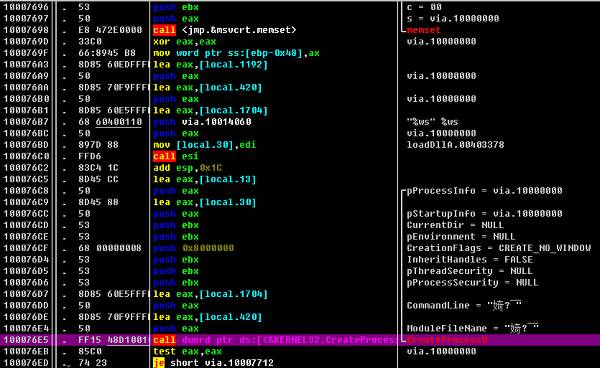Select 'mov [local.30],edi' instruction
This screenshot has height=368, width=600.
tap(204, 145)
